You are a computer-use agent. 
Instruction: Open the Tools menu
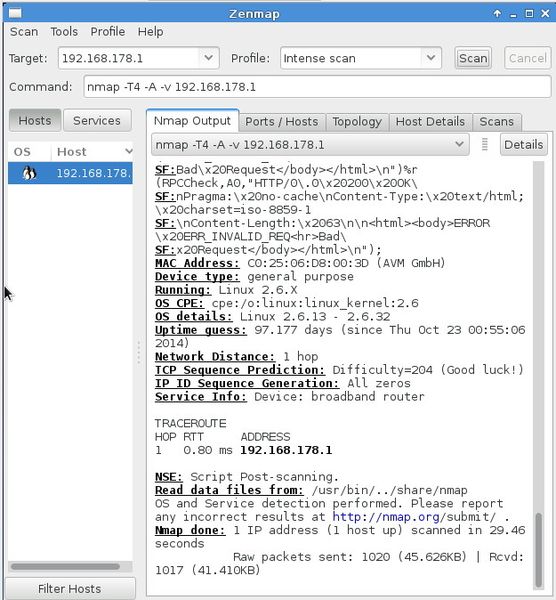(x=64, y=31)
